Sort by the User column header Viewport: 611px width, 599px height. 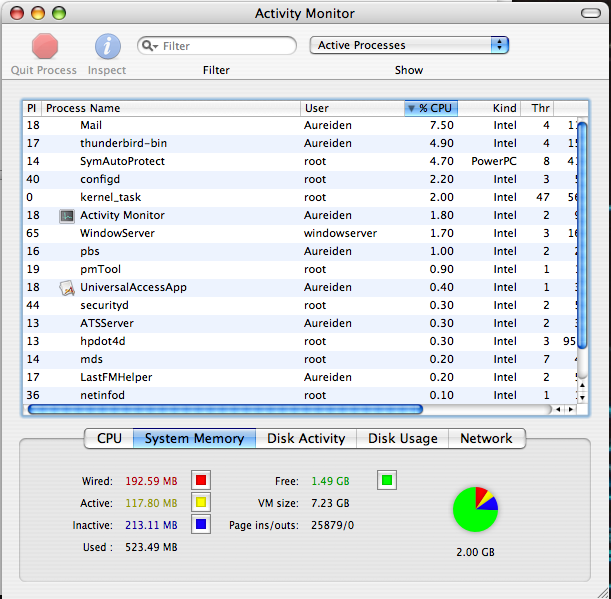(x=352, y=108)
